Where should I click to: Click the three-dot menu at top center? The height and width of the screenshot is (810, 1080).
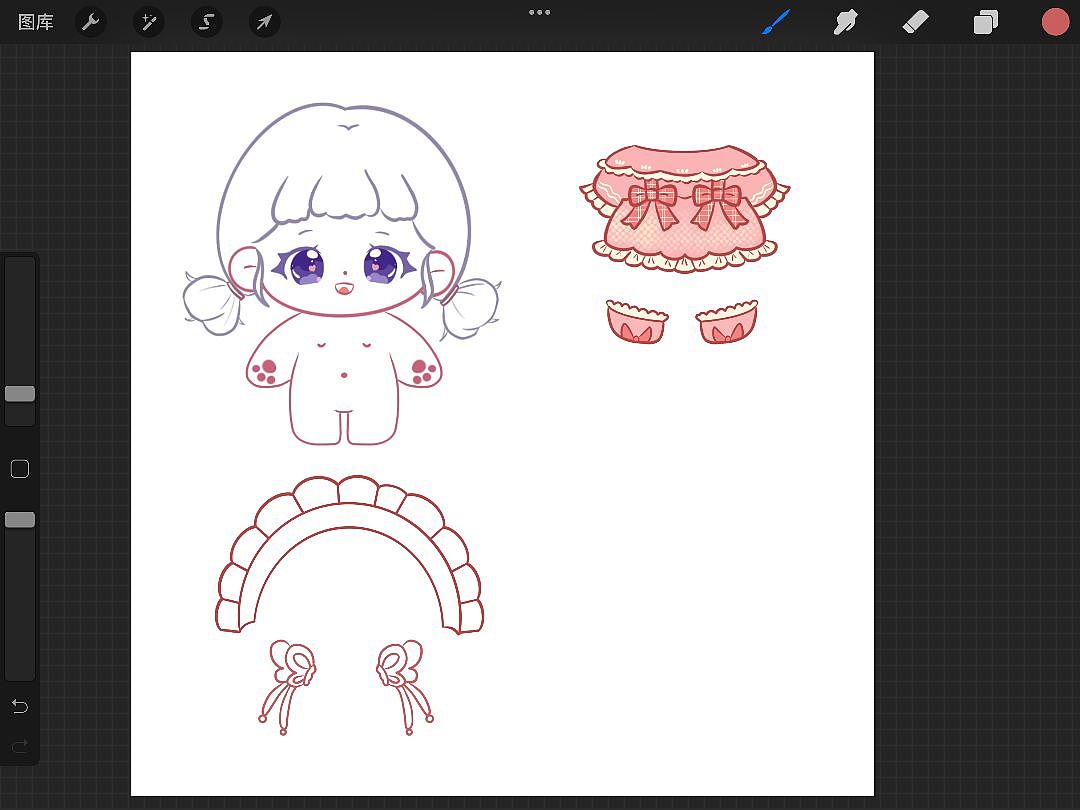point(539,12)
